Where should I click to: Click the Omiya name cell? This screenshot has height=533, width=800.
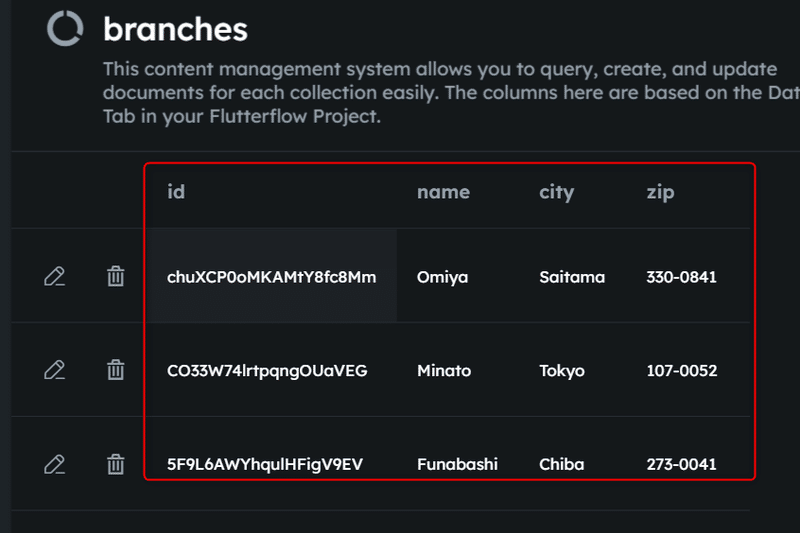[442, 277]
